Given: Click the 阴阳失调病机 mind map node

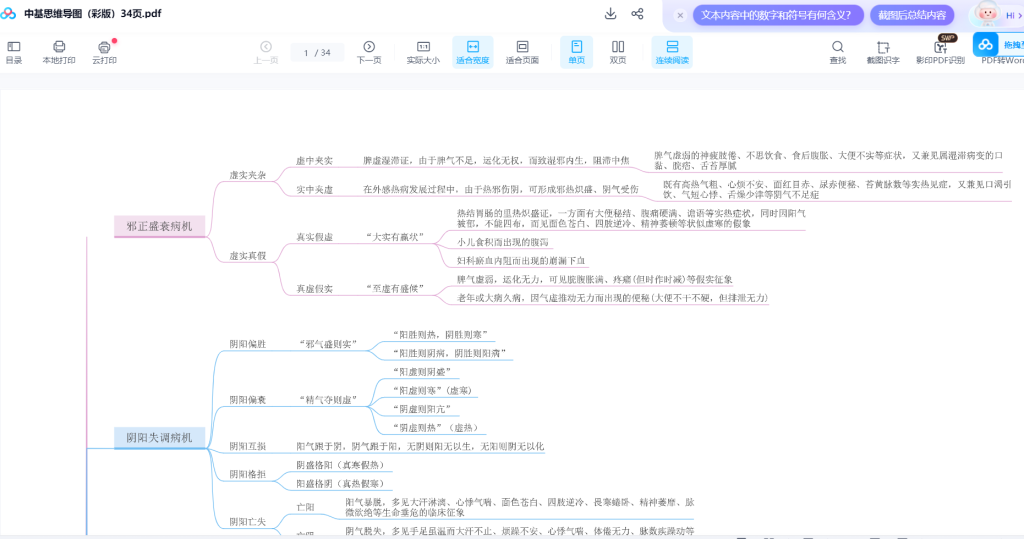Looking at the screenshot, I should tap(159, 438).
